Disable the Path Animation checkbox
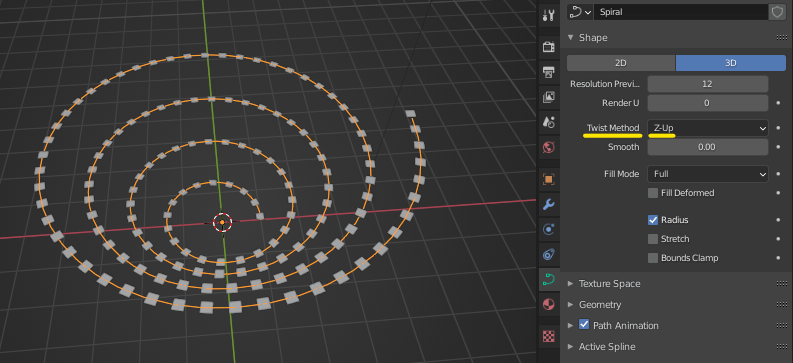The width and height of the screenshot is (793, 363). (584, 325)
